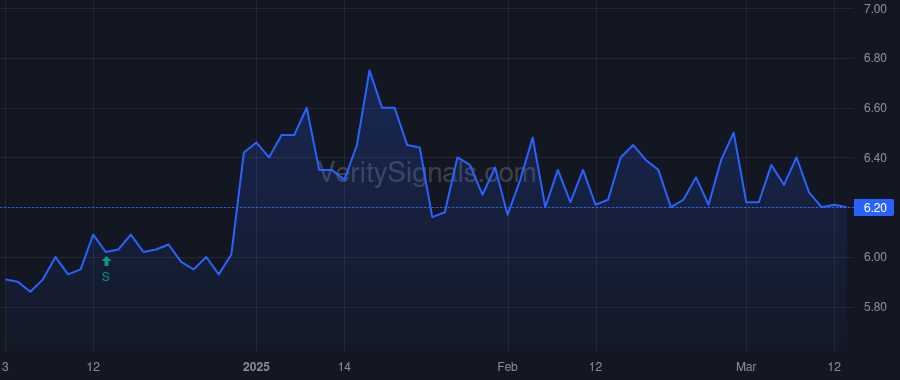Screen dimensions: 900x380
Task: Click the 14 date label after 2025
Action: 344,367
